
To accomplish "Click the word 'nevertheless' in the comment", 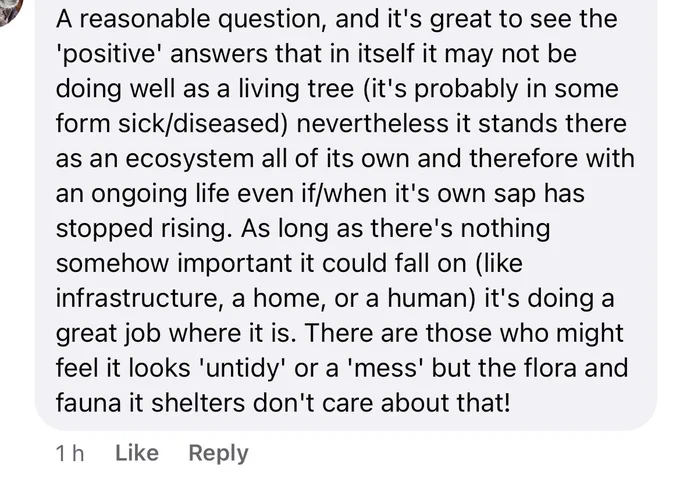I will [x=373, y=123].
